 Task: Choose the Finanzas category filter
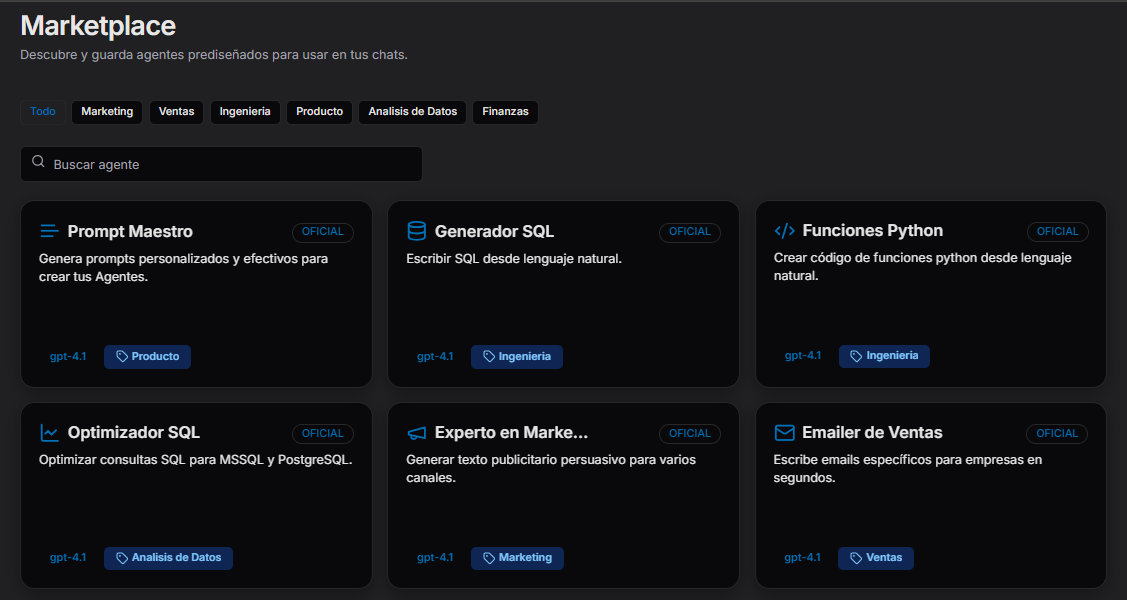tap(505, 112)
